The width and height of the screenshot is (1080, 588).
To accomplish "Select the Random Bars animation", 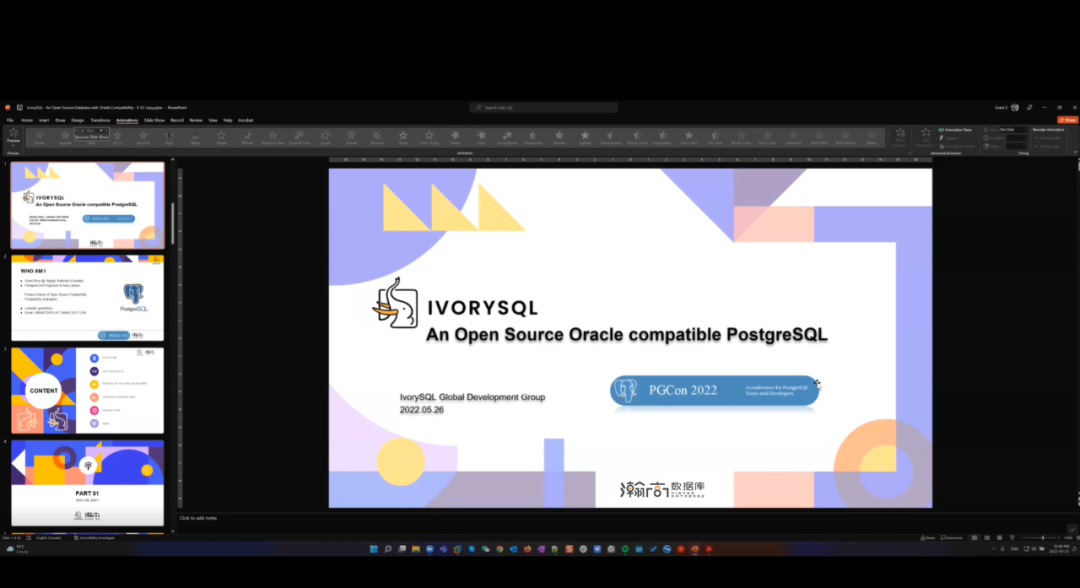I will click(273, 138).
